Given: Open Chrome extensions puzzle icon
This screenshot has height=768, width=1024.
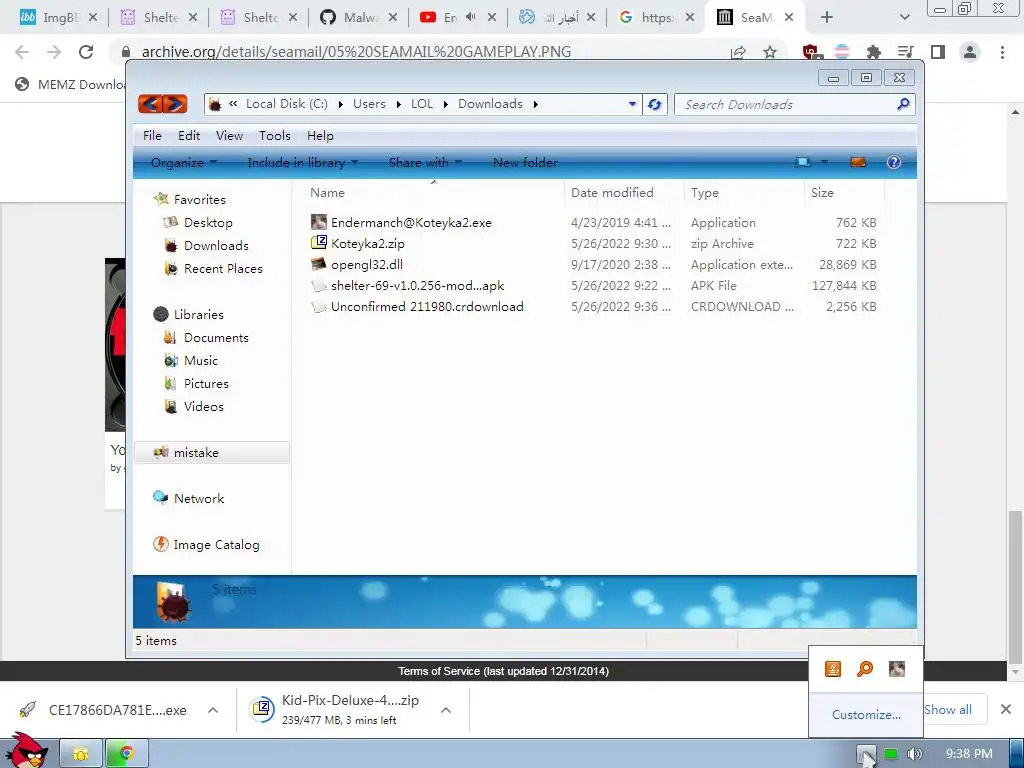Looking at the screenshot, I should (874, 52).
